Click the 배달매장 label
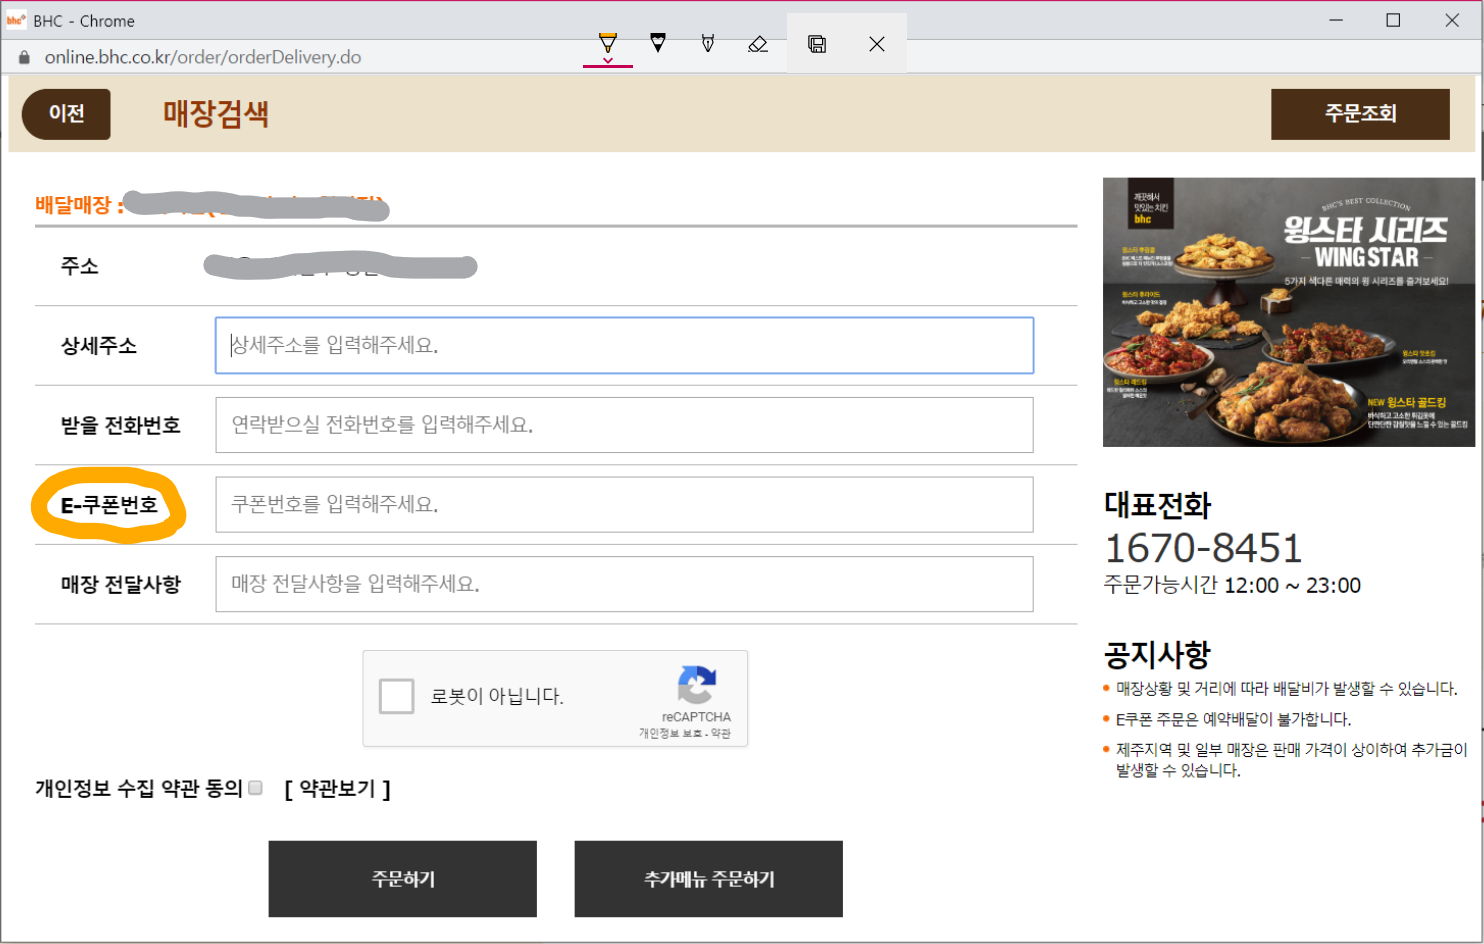The image size is (1484, 944). [x=79, y=205]
